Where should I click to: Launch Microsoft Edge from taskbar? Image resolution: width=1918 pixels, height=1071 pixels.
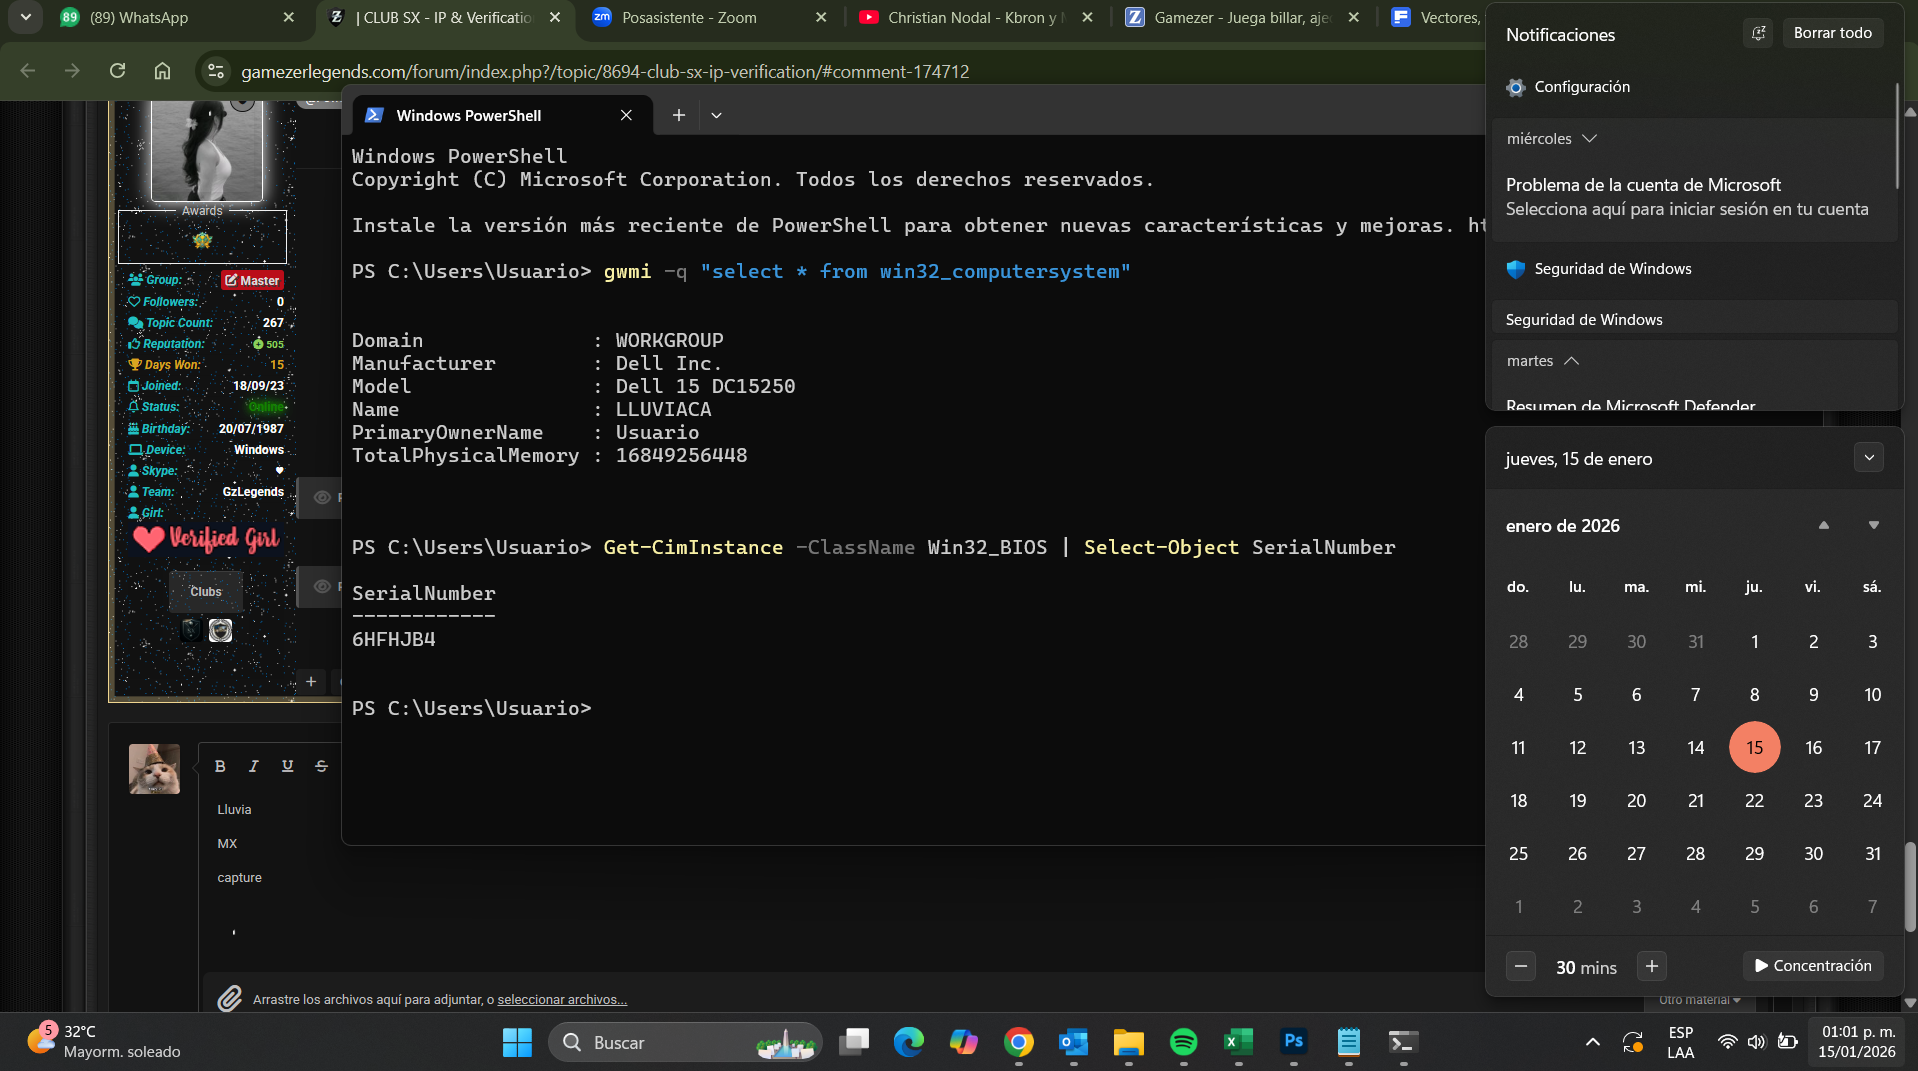(909, 1042)
